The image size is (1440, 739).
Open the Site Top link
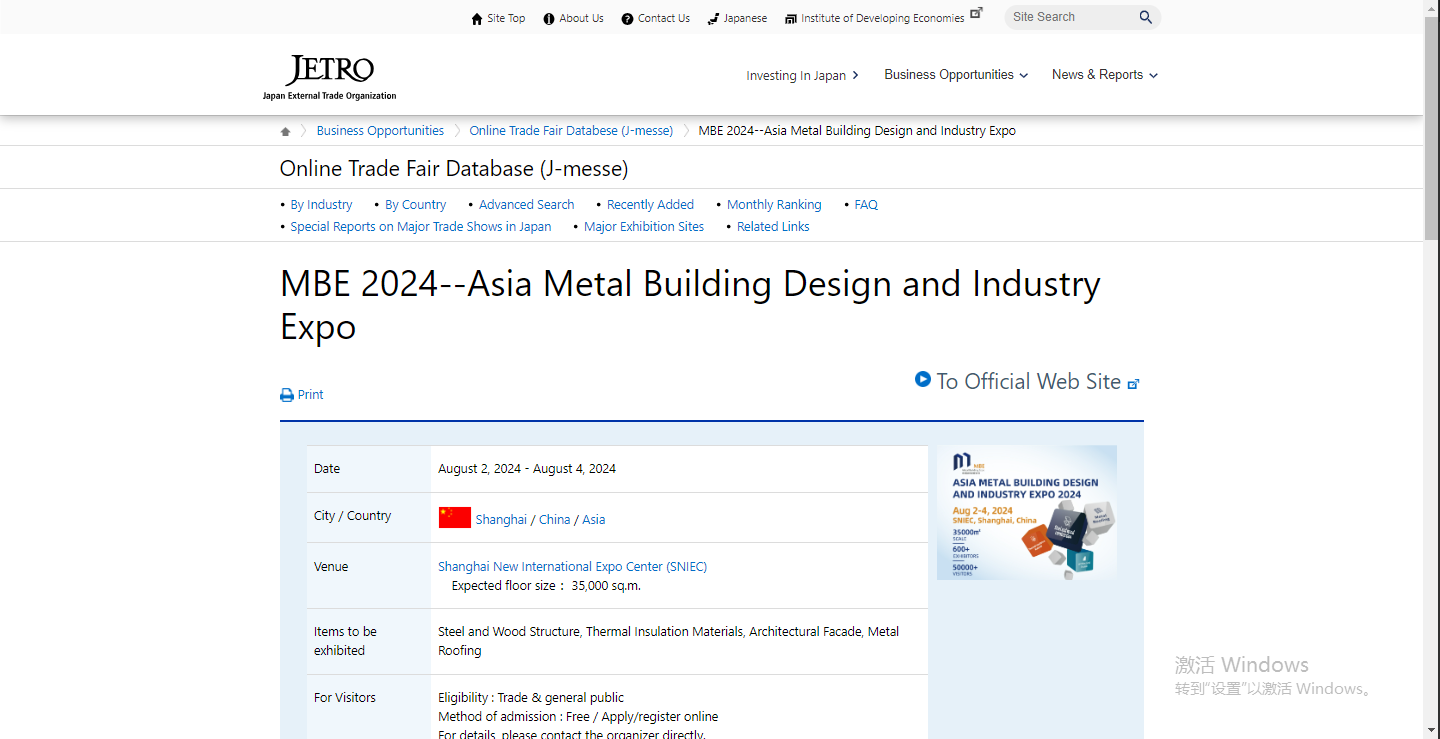click(x=506, y=18)
